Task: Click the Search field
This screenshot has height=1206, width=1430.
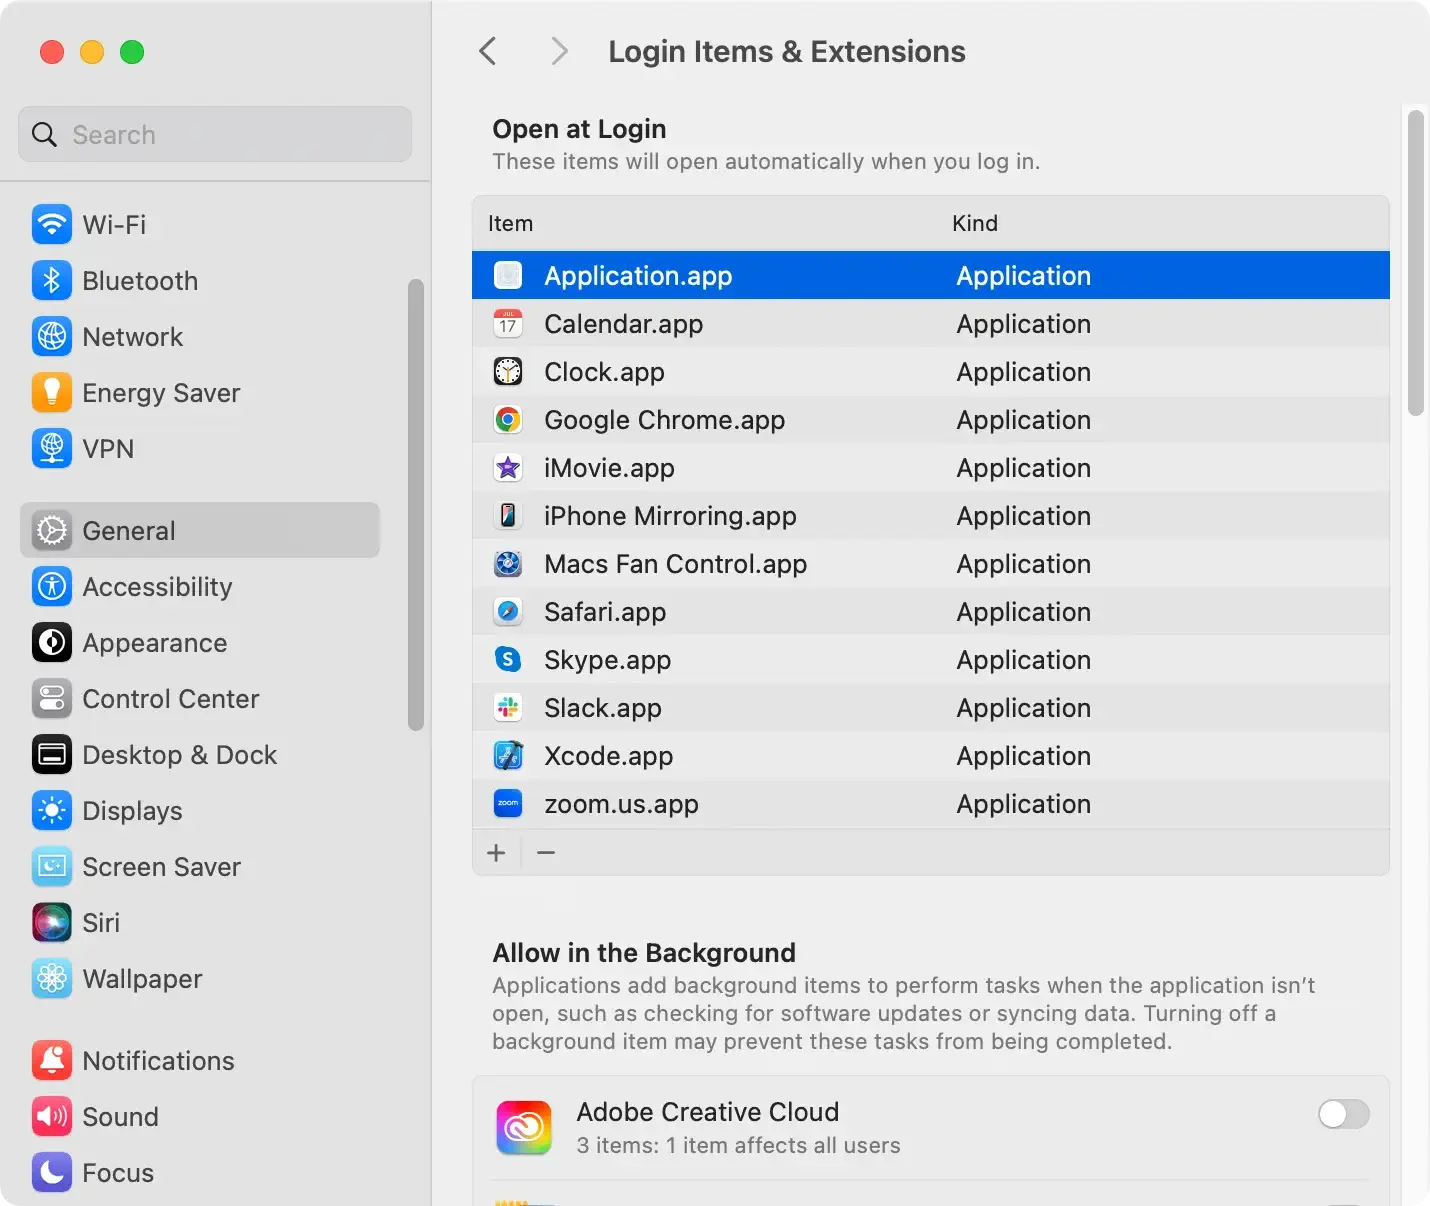Action: click(x=215, y=134)
